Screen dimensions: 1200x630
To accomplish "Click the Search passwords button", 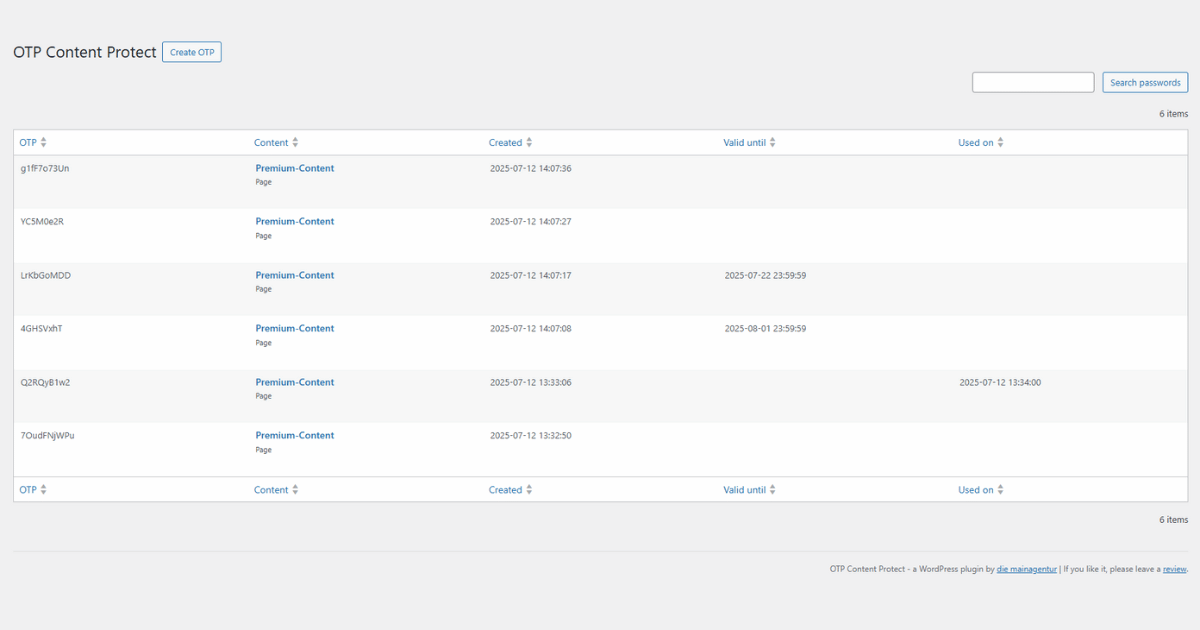I will (1145, 83).
